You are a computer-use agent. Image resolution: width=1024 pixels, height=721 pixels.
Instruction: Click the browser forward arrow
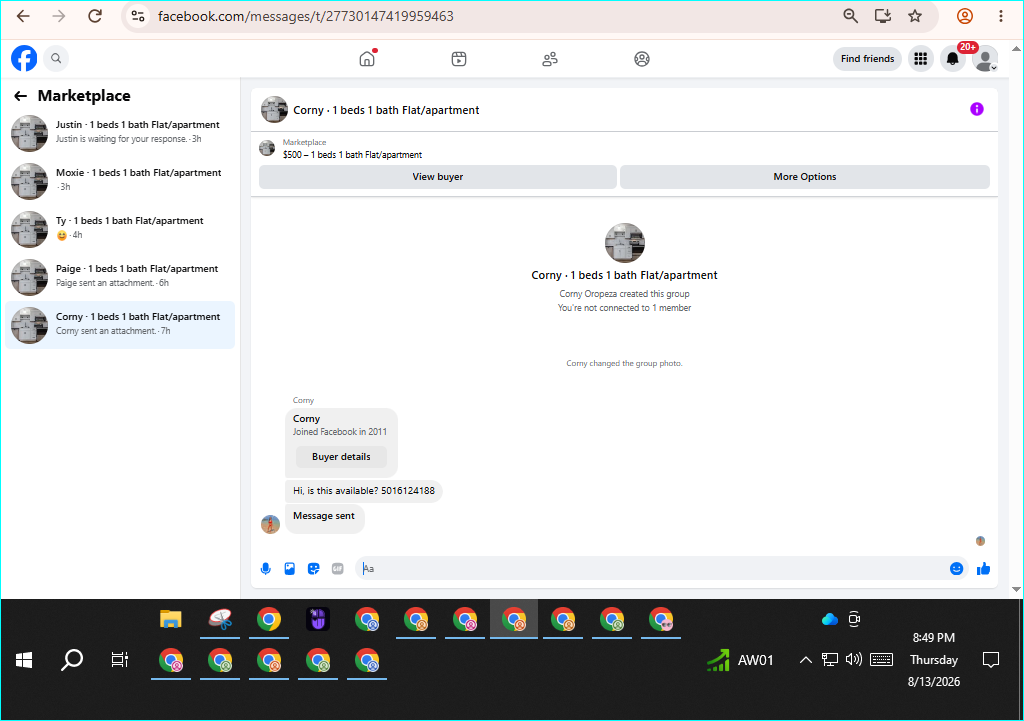[59, 16]
